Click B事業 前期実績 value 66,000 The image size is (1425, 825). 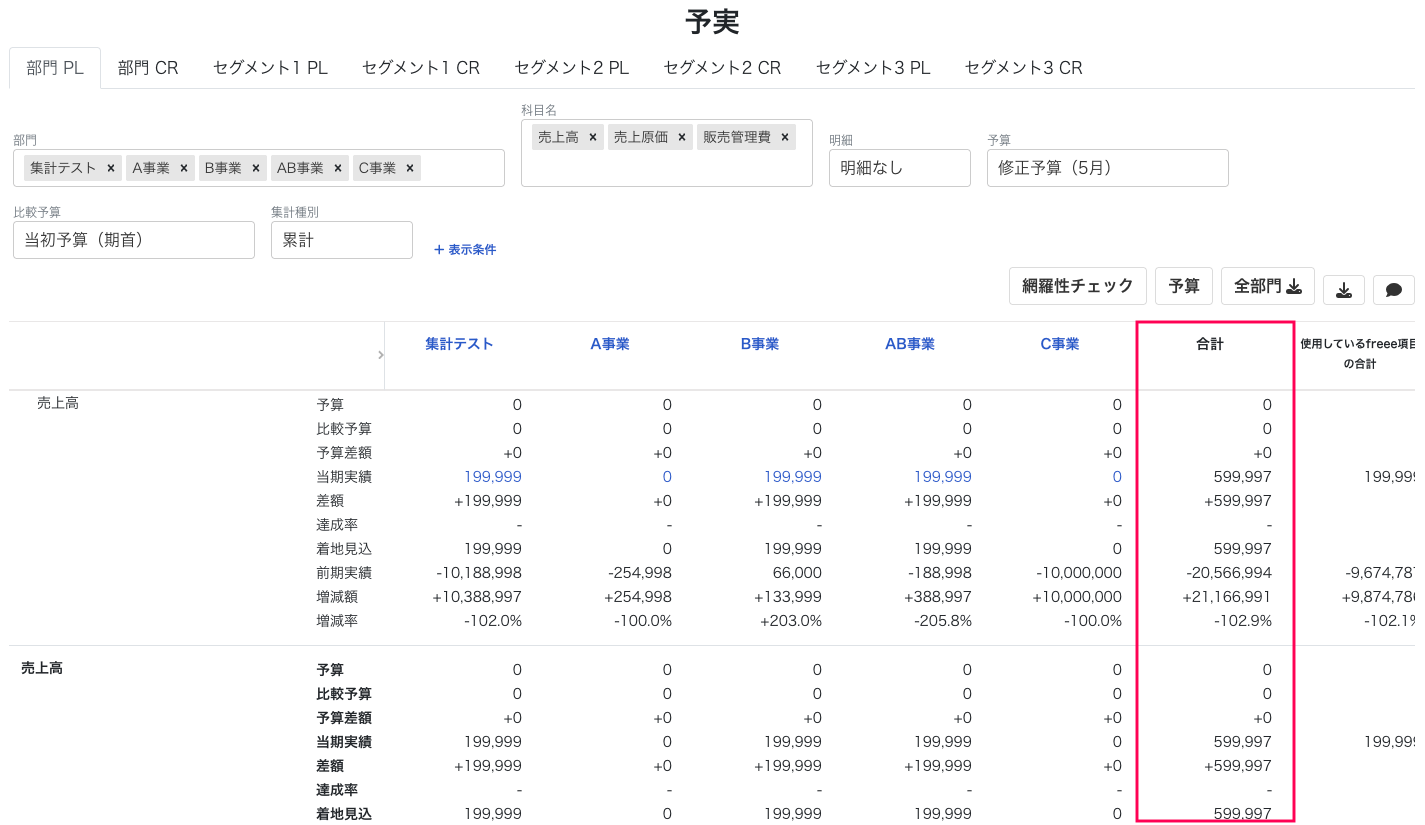coord(797,573)
